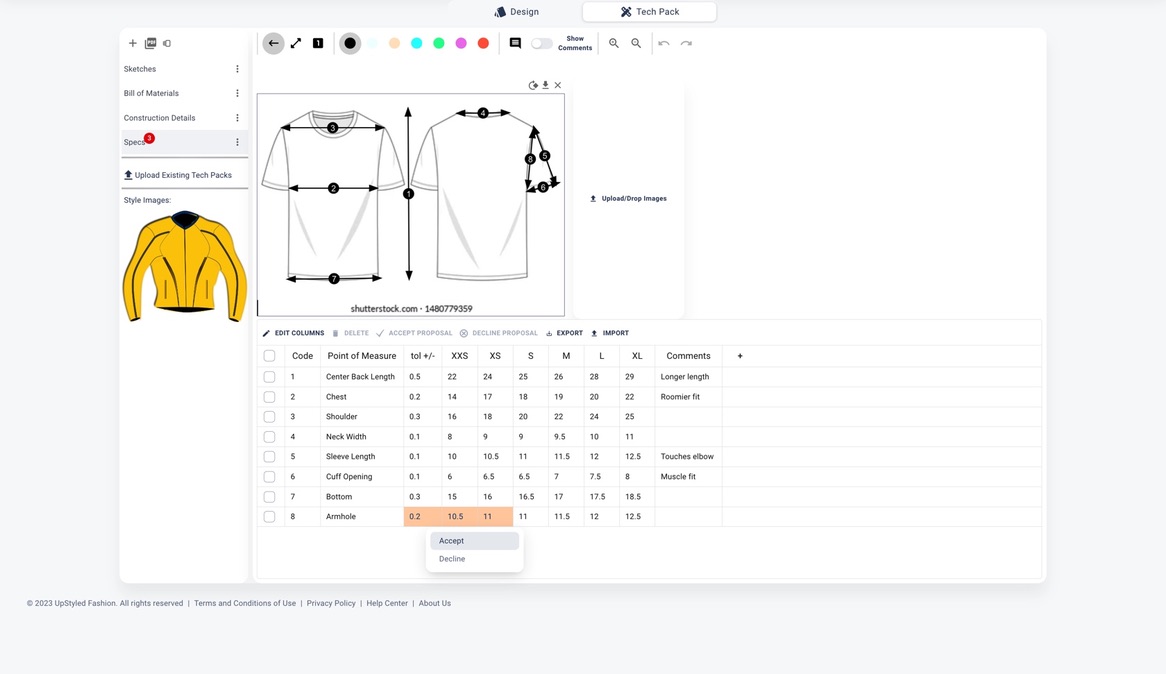1166x674 pixels.
Task: Click the comment bubble icon
Action: [515, 43]
